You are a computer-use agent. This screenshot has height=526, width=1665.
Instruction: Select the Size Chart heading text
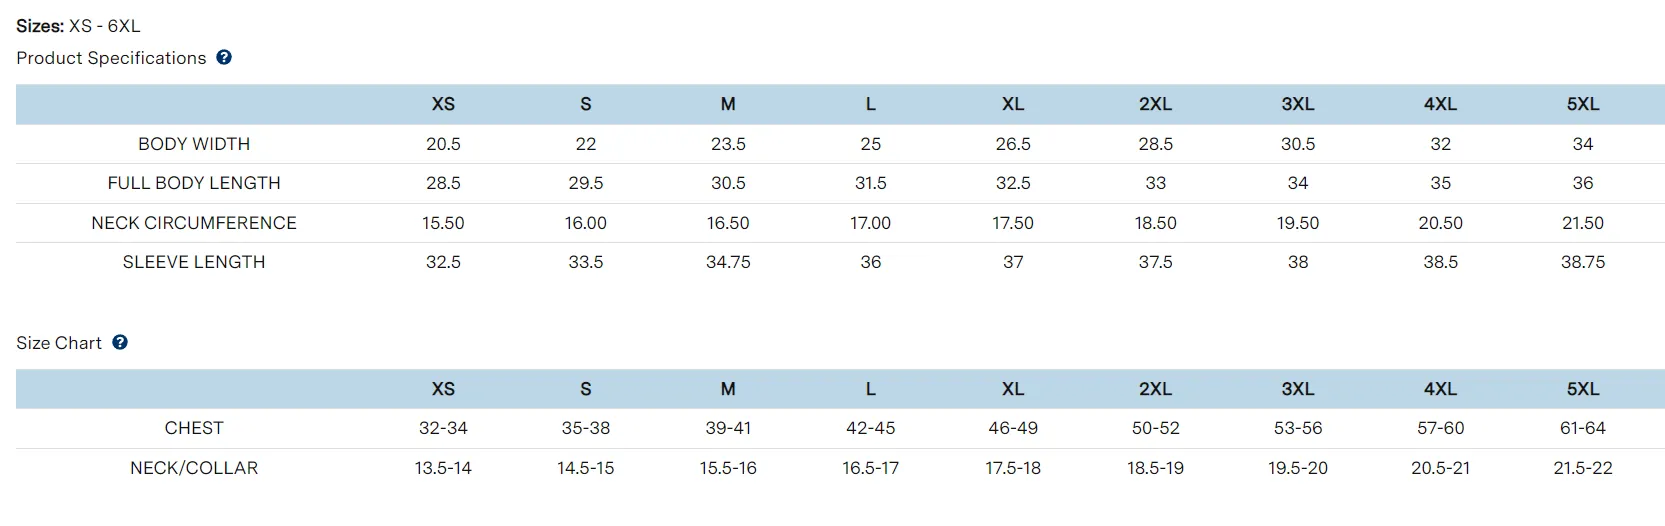coord(59,343)
